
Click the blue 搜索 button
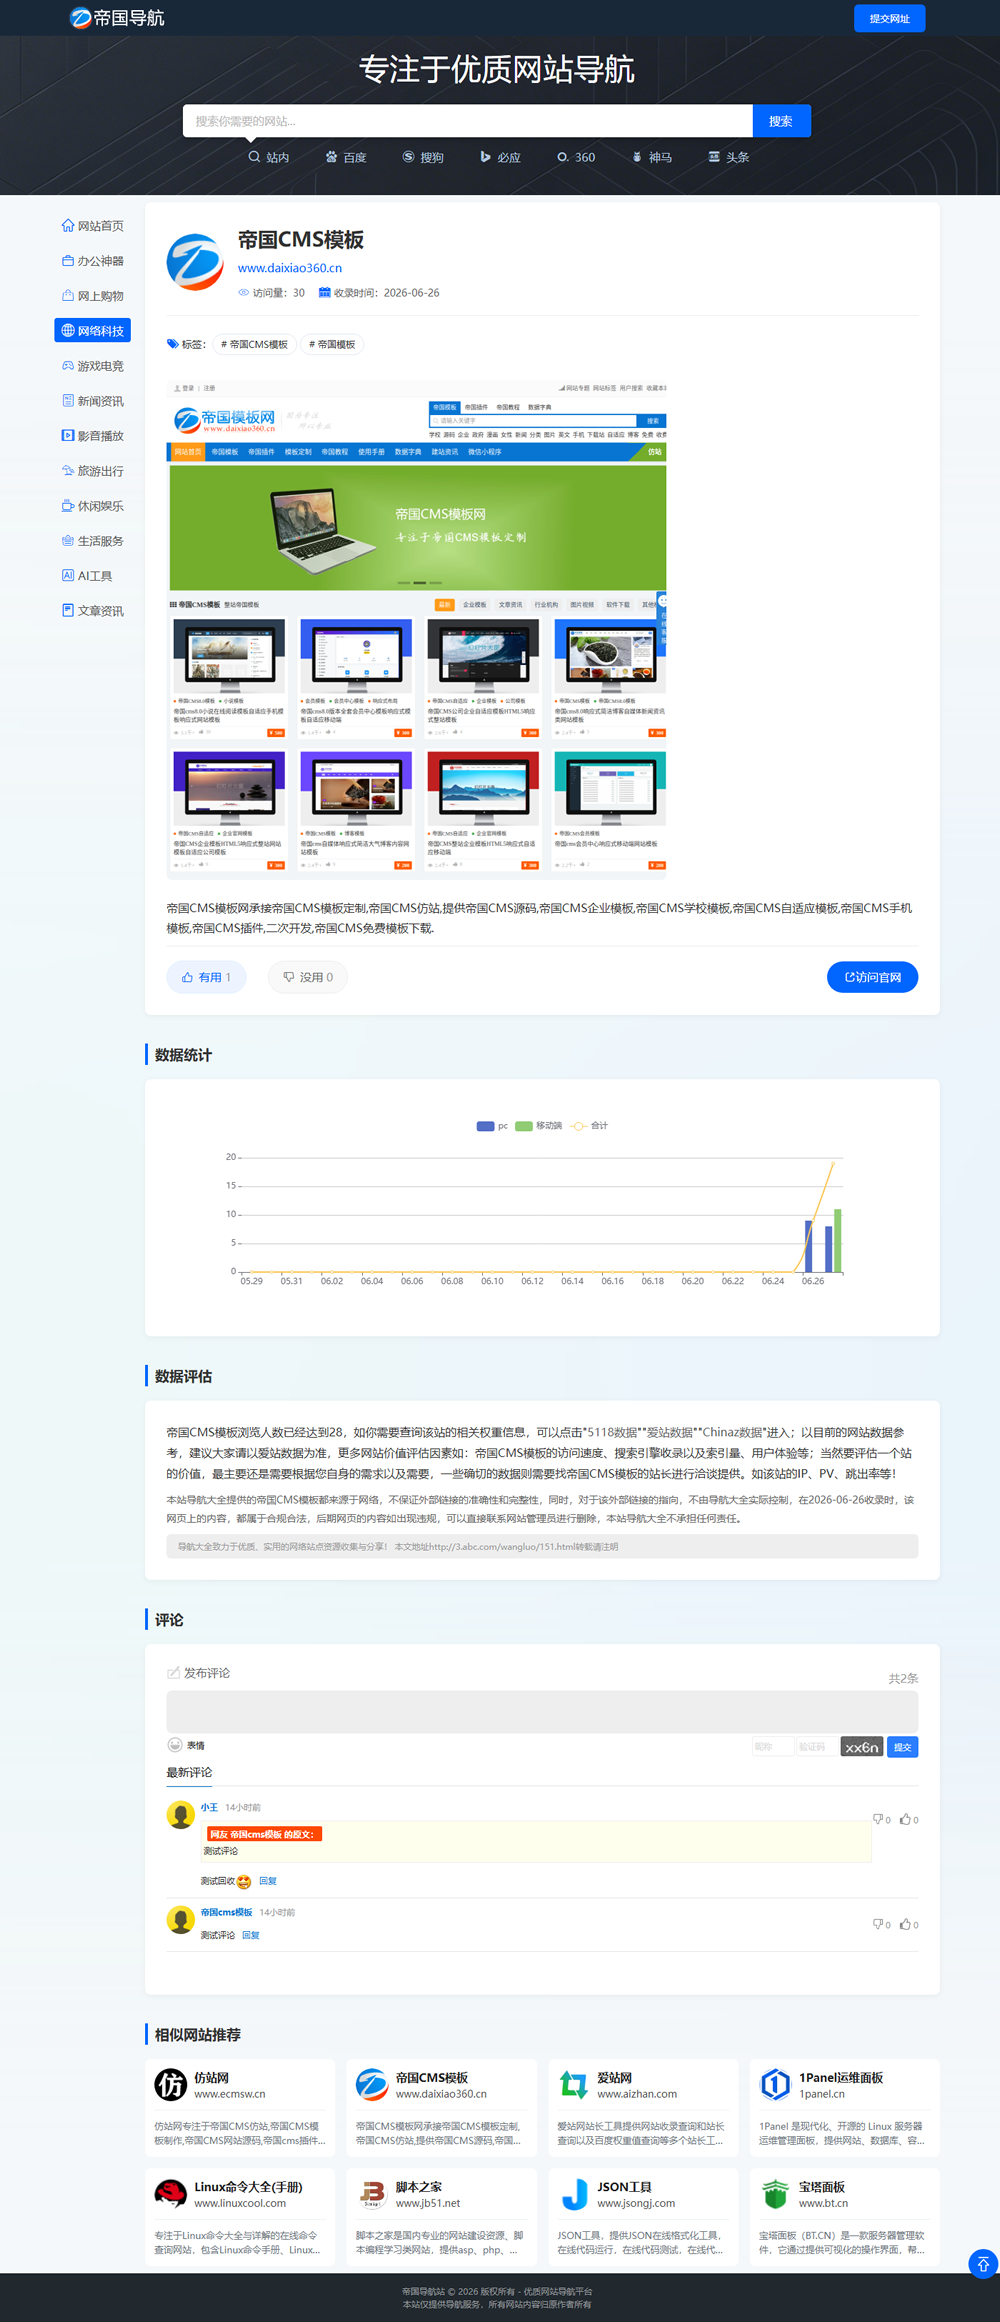[x=781, y=121]
